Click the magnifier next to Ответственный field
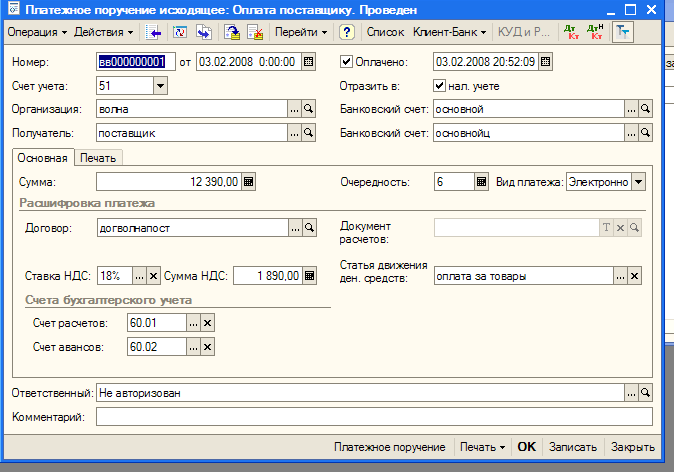 pos(645,393)
